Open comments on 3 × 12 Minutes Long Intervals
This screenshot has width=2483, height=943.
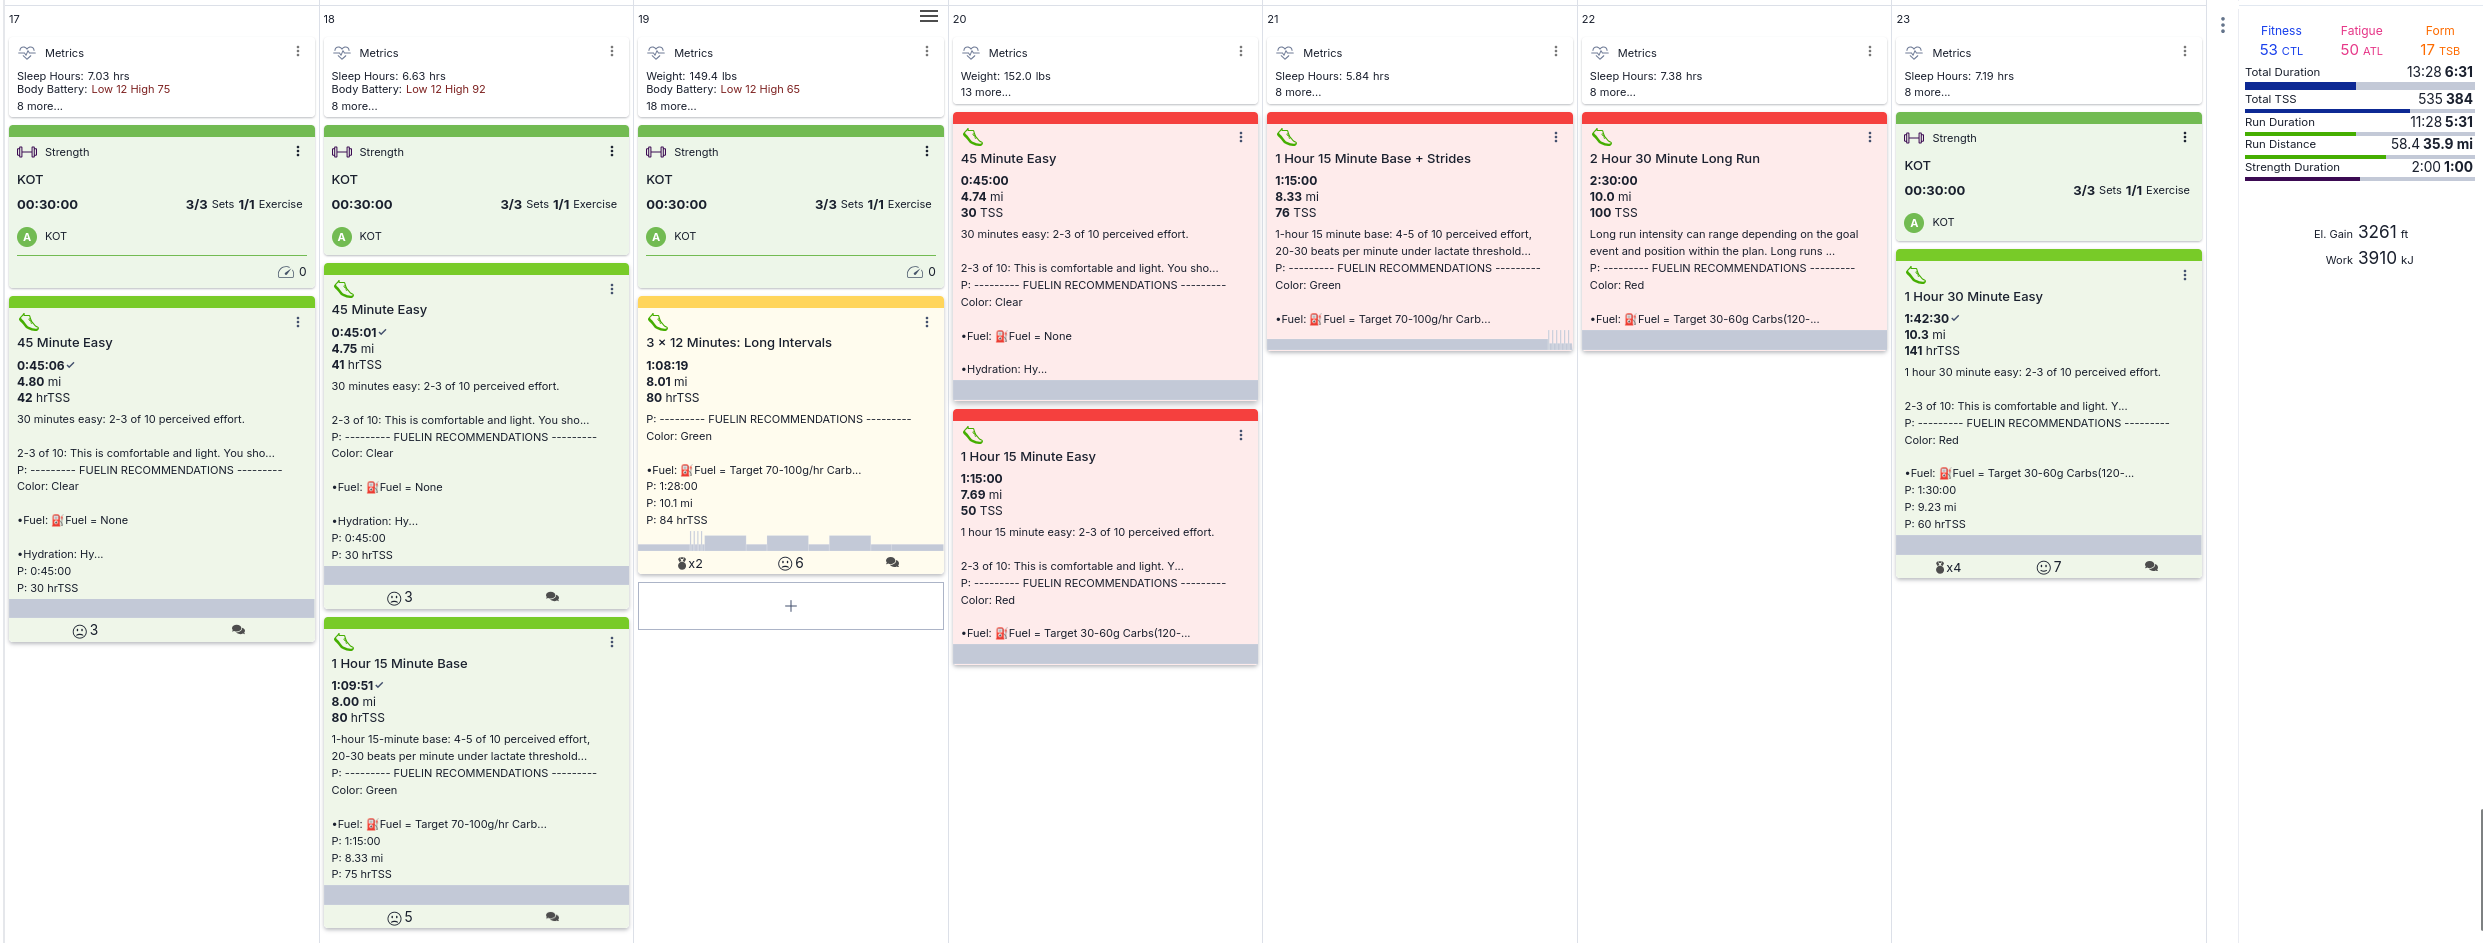(x=892, y=563)
